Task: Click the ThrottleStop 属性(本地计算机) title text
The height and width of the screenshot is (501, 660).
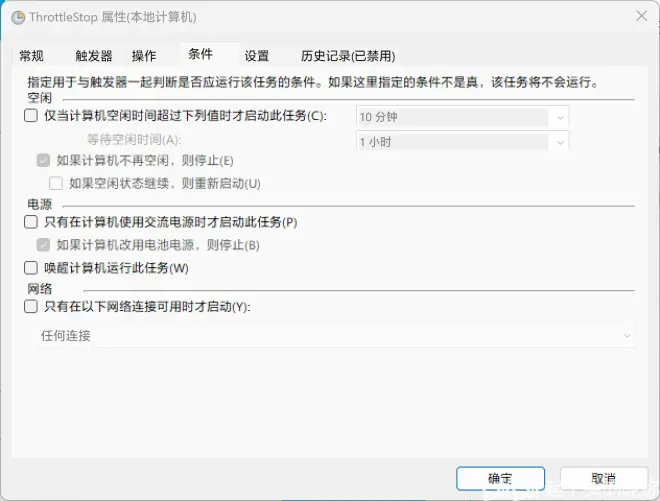Action: [113, 17]
